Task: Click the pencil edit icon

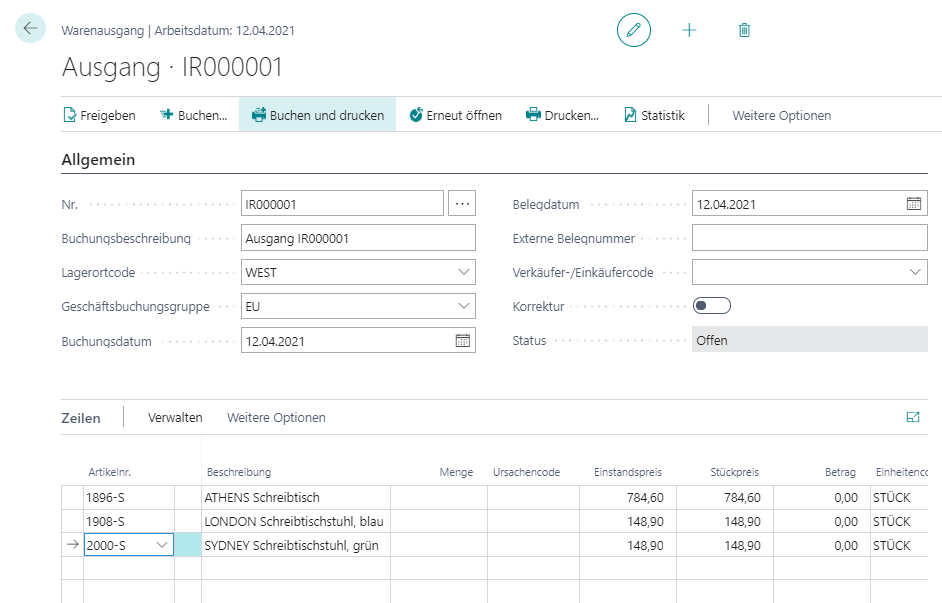Action: (633, 30)
